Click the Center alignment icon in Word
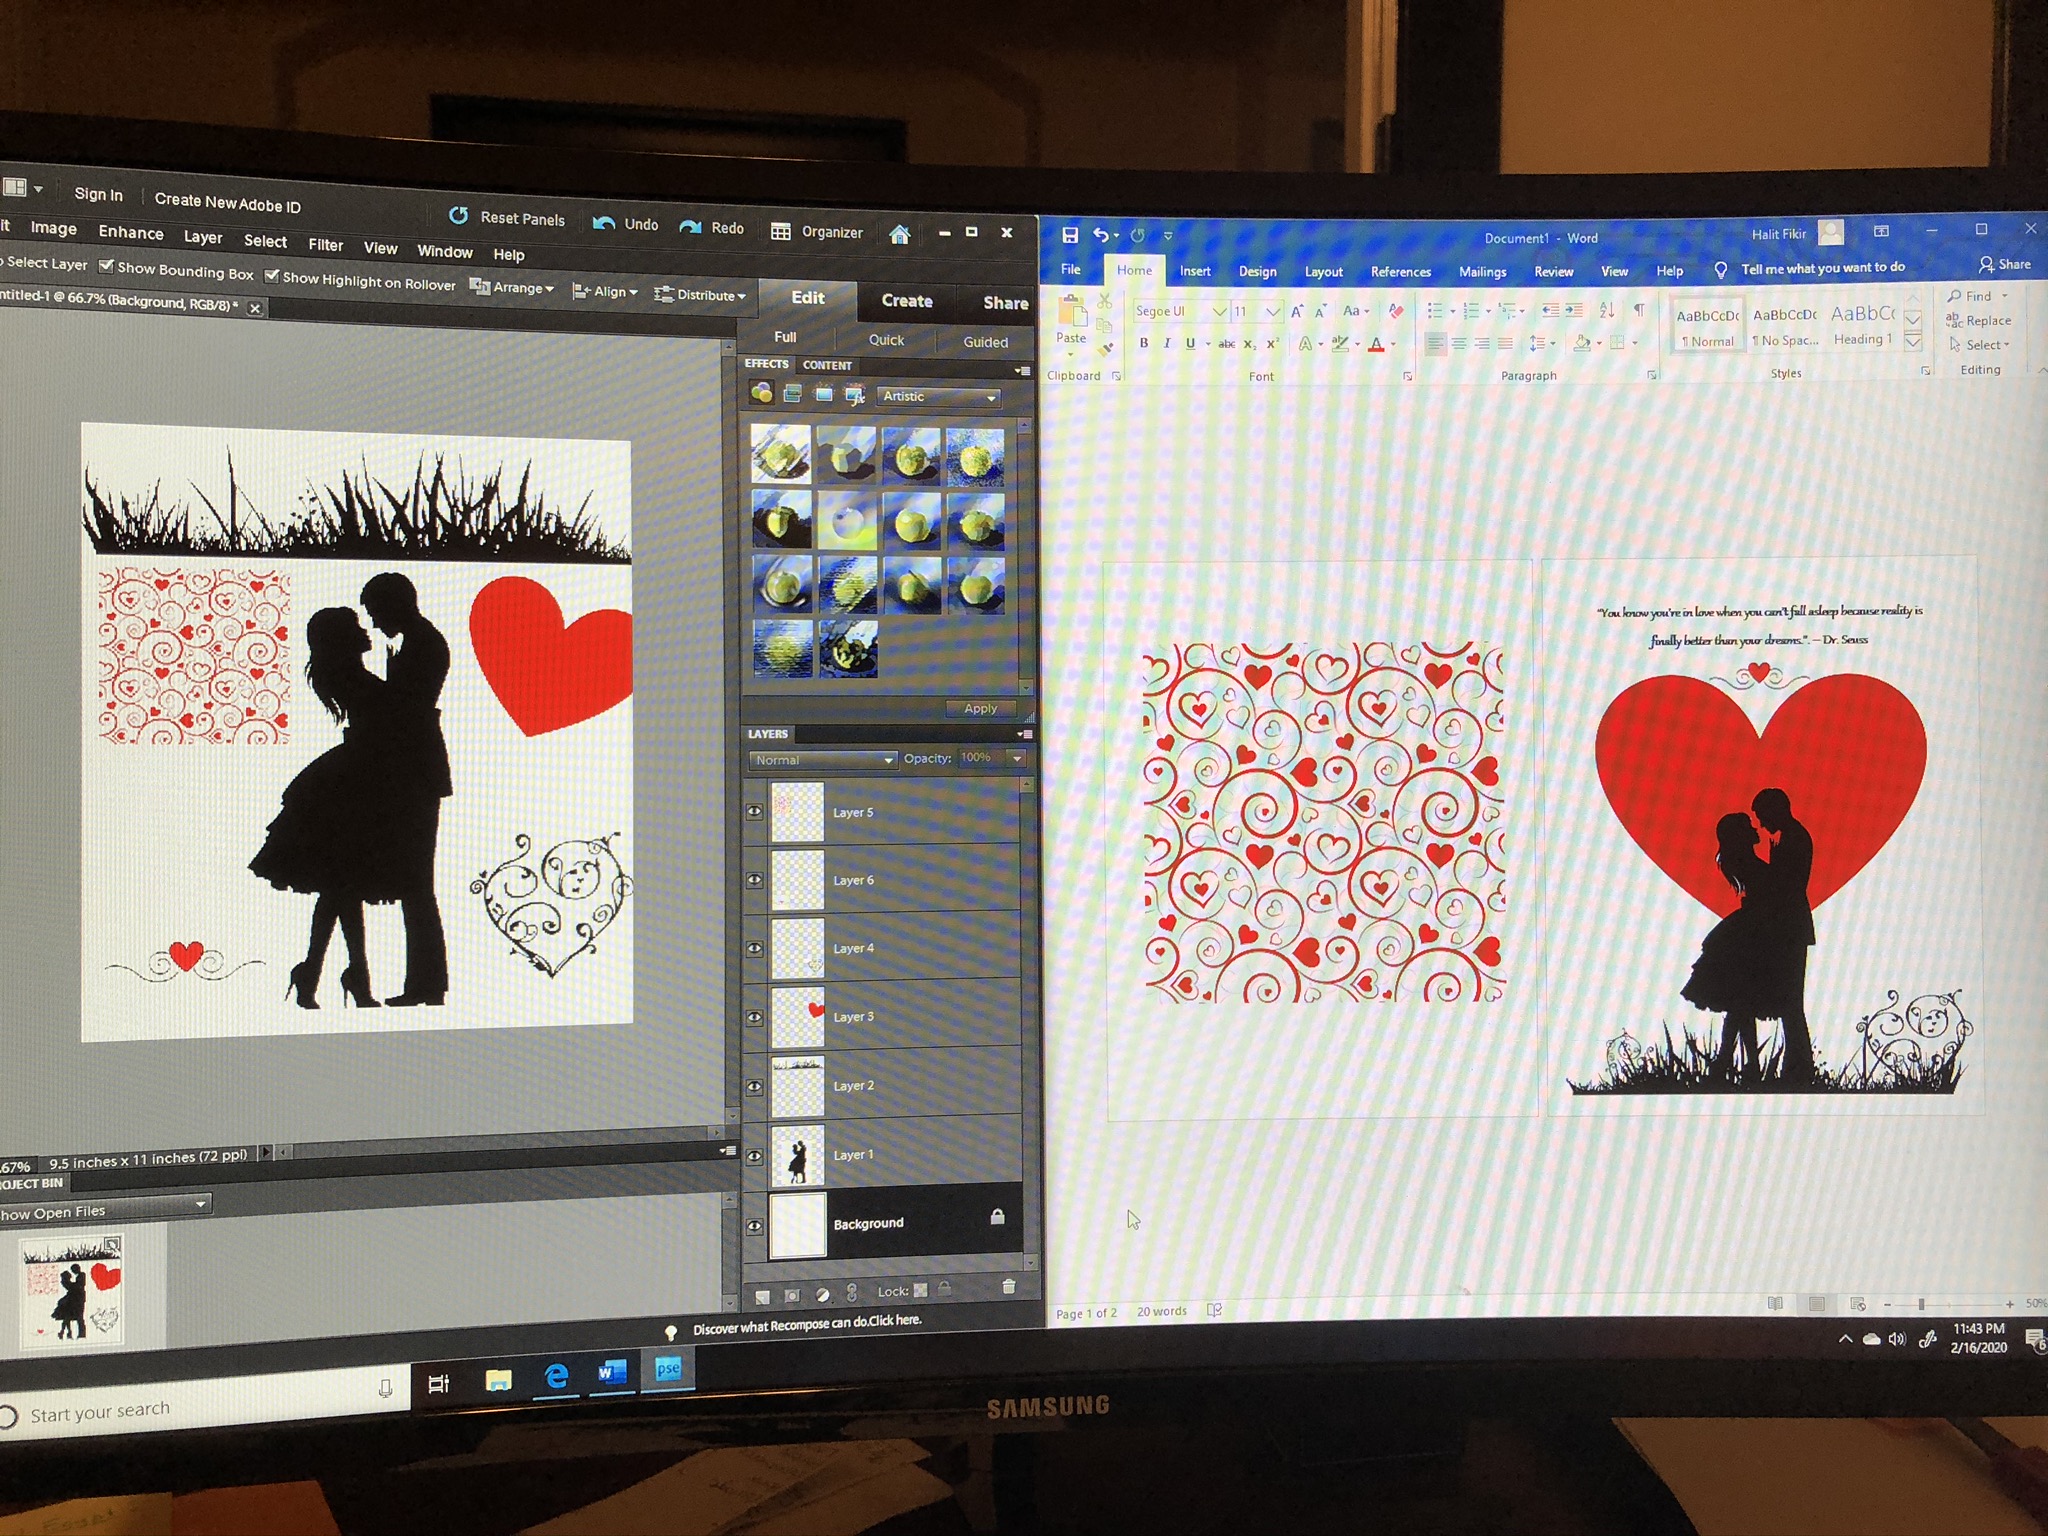 [1459, 344]
